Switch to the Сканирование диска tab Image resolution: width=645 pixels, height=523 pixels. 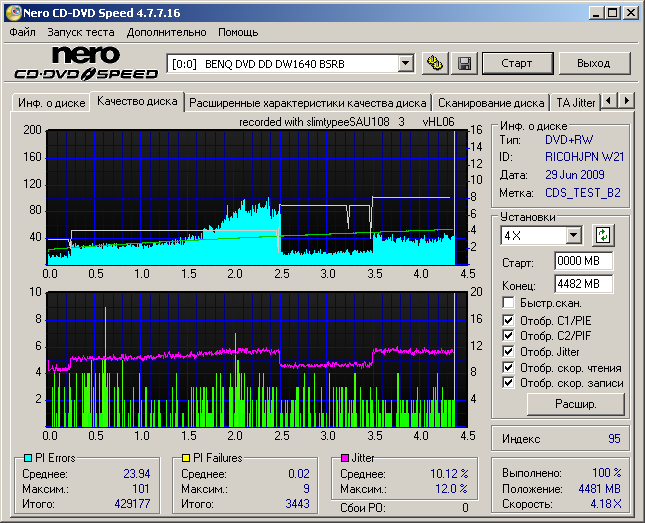click(491, 102)
